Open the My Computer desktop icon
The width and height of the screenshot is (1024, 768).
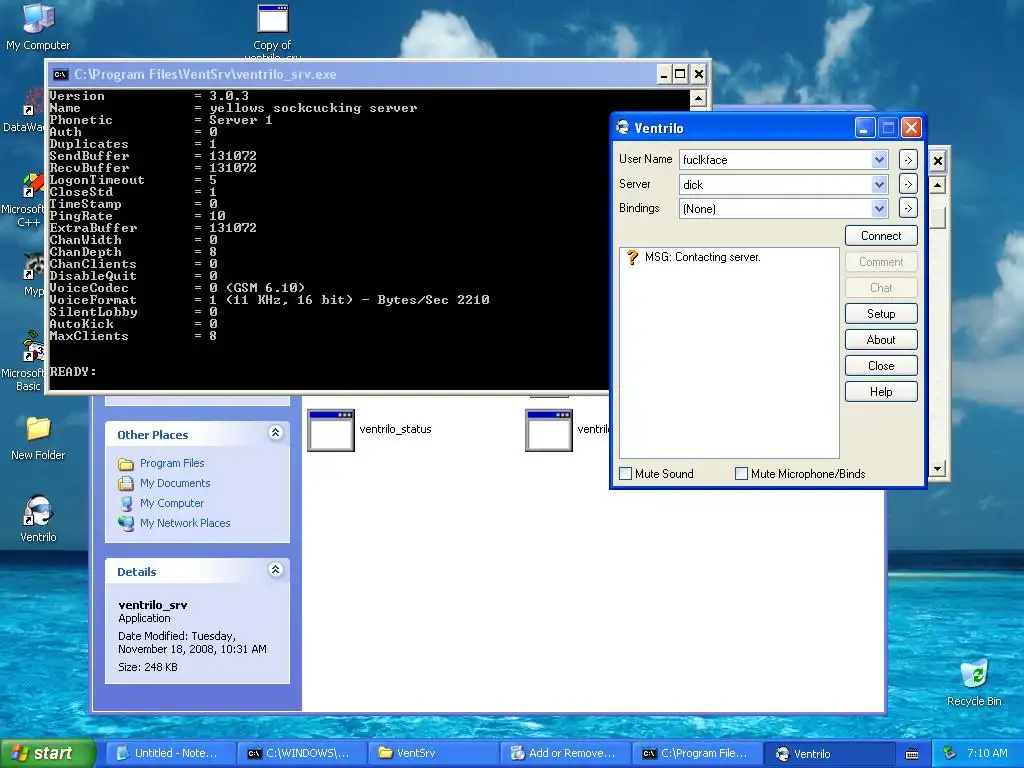[x=38, y=26]
